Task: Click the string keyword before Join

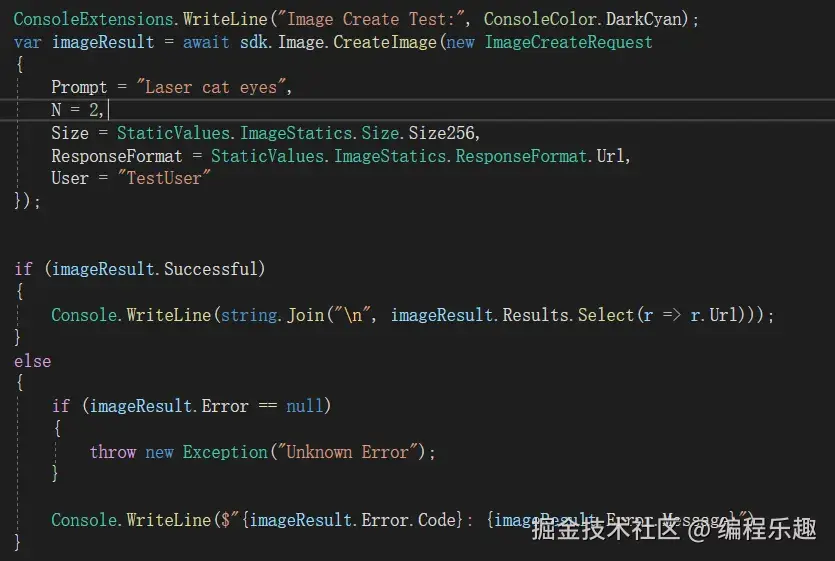Action: (x=249, y=315)
